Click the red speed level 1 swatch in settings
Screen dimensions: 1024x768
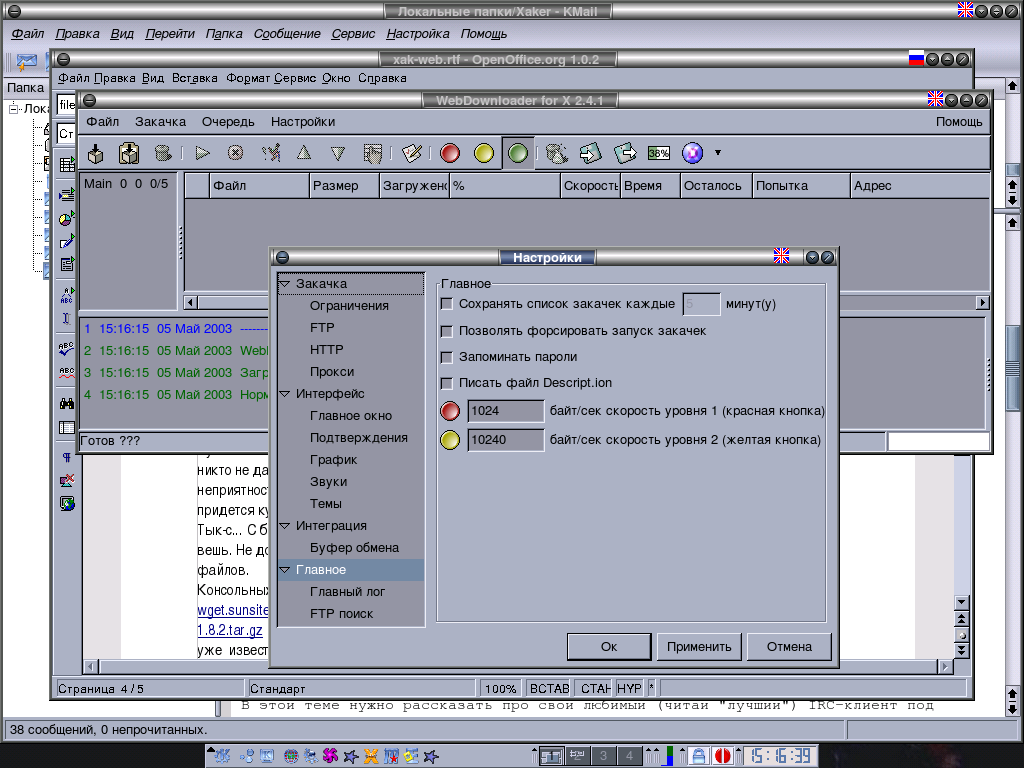click(x=450, y=411)
